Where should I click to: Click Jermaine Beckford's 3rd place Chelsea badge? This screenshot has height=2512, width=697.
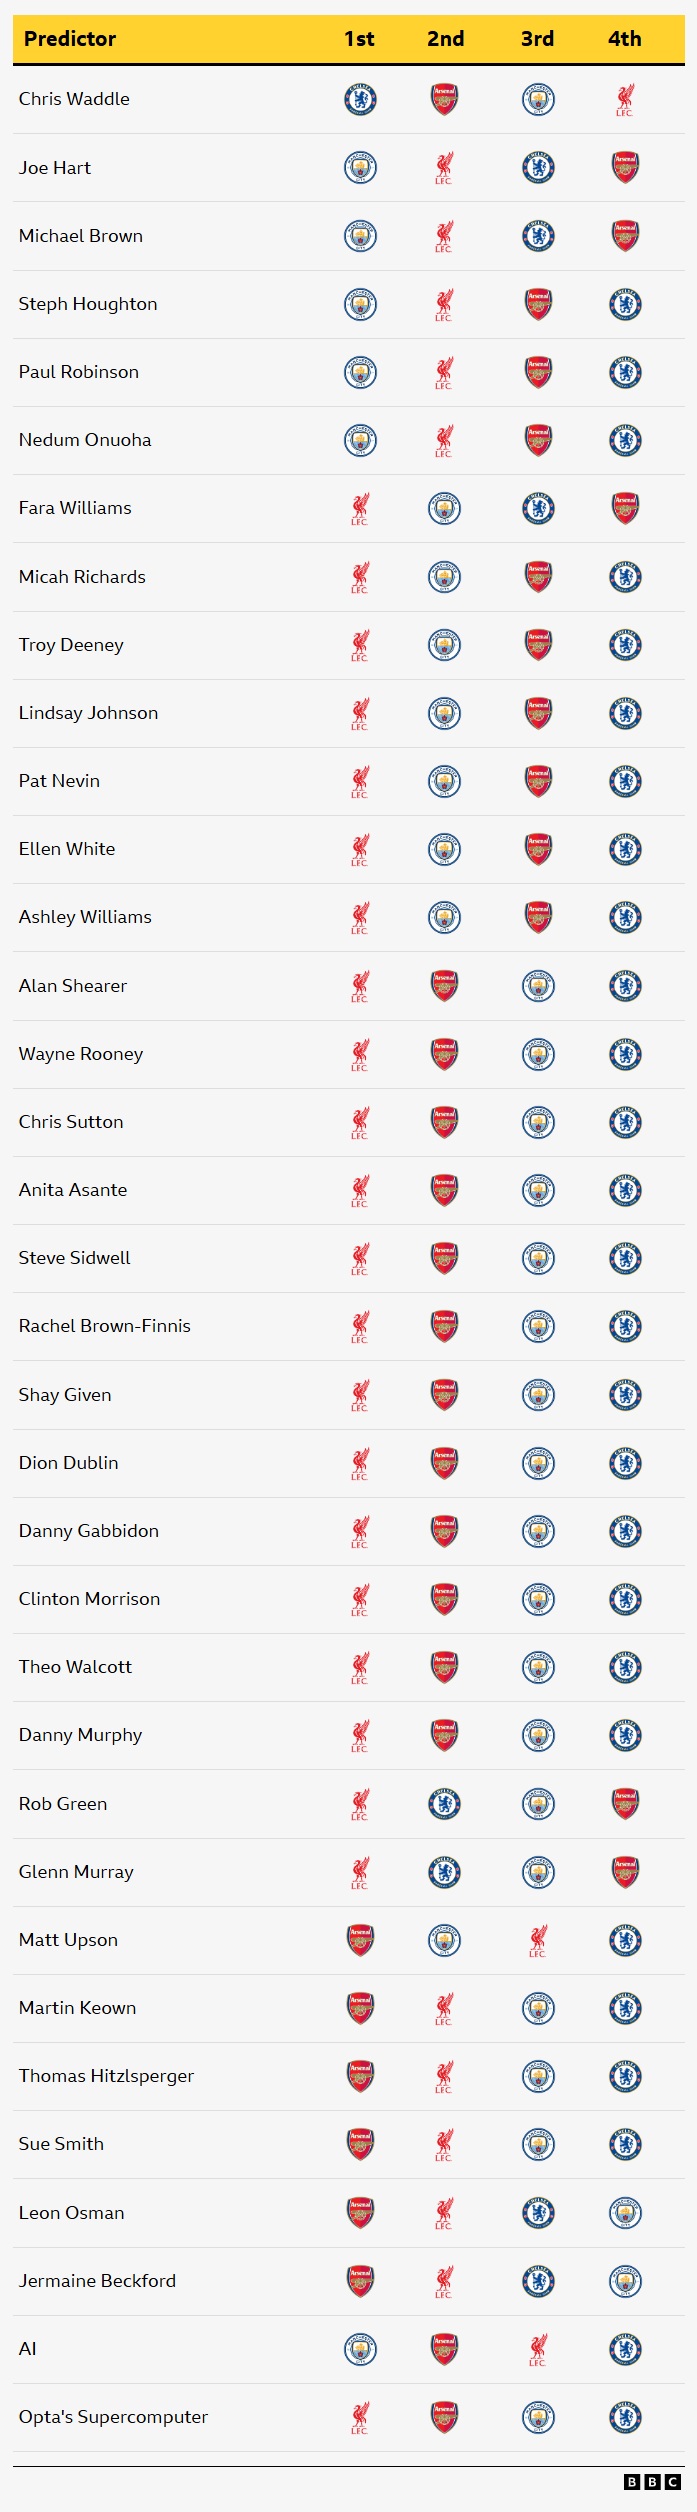coord(538,2281)
